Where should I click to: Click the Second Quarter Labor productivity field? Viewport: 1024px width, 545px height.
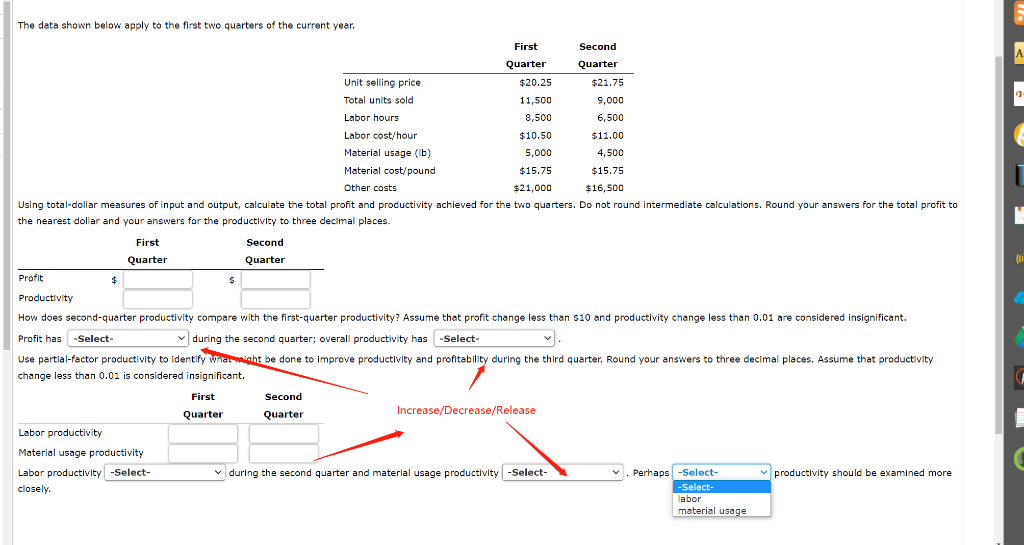pyautogui.click(x=283, y=433)
